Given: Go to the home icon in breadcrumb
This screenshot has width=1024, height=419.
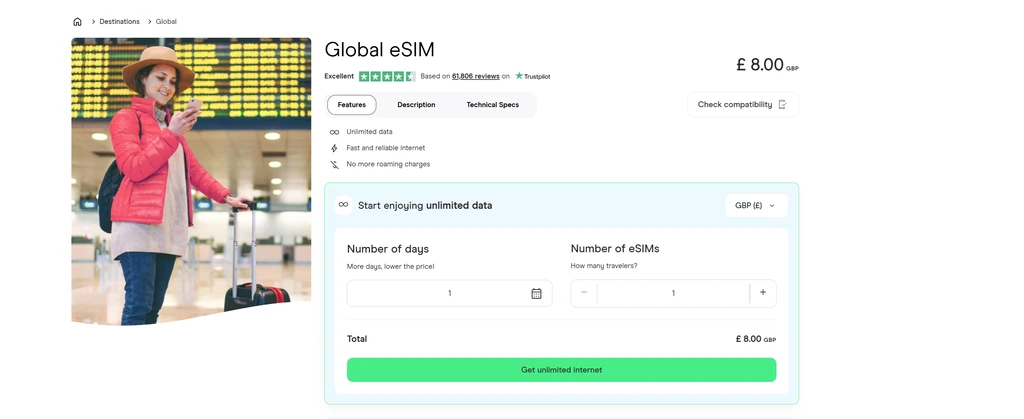Looking at the screenshot, I should [x=77, y=22].
